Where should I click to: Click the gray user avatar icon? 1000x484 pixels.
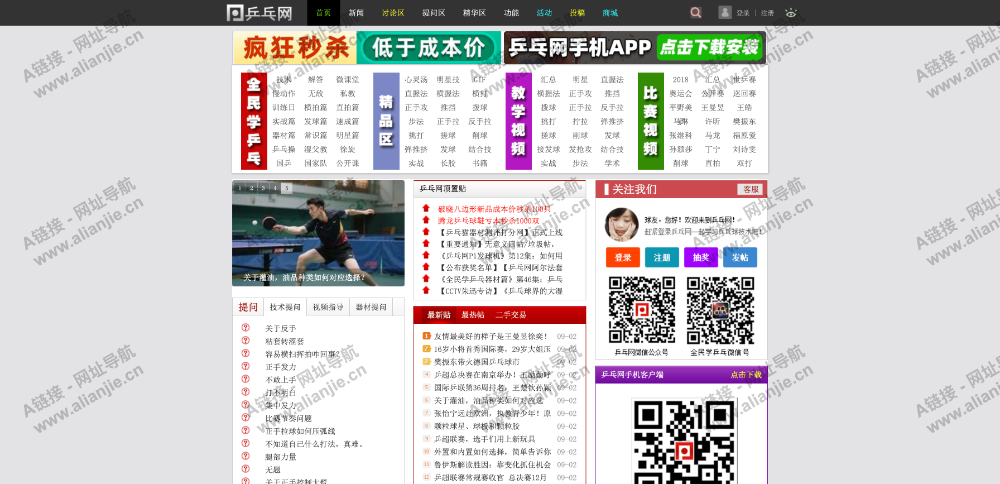coord(725,12)
